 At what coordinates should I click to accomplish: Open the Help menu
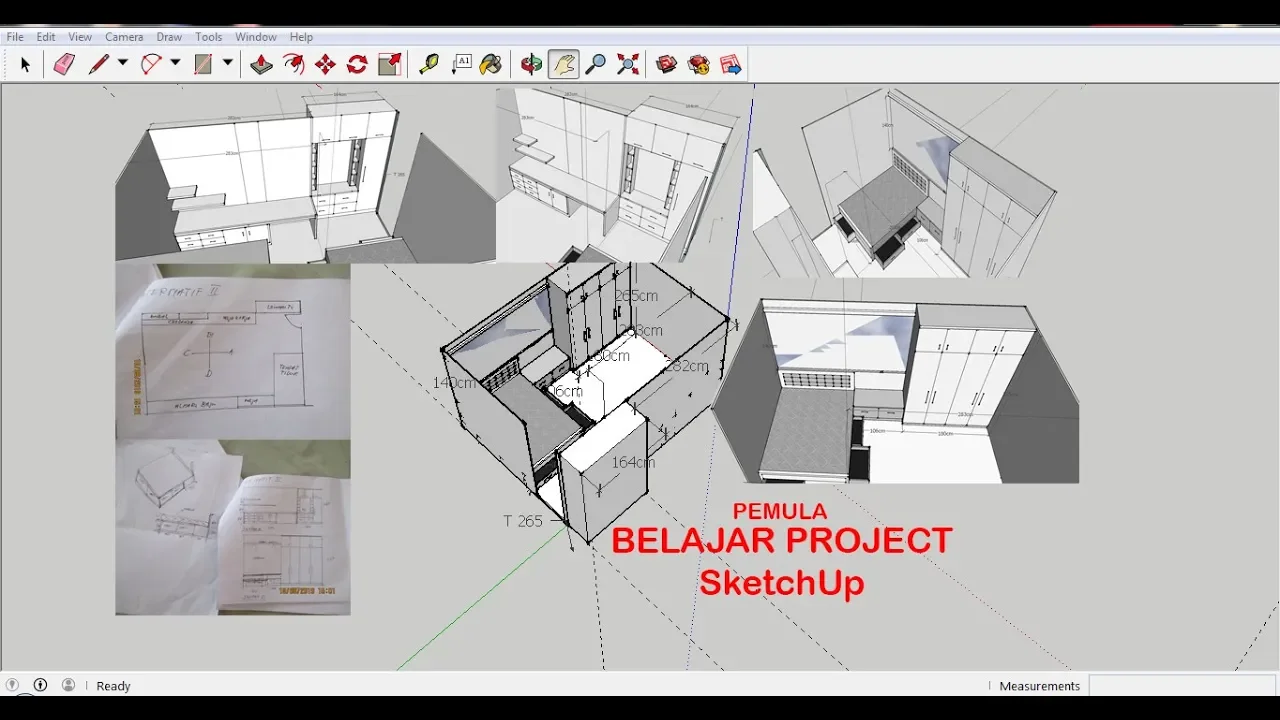click(x=301, y=37)
